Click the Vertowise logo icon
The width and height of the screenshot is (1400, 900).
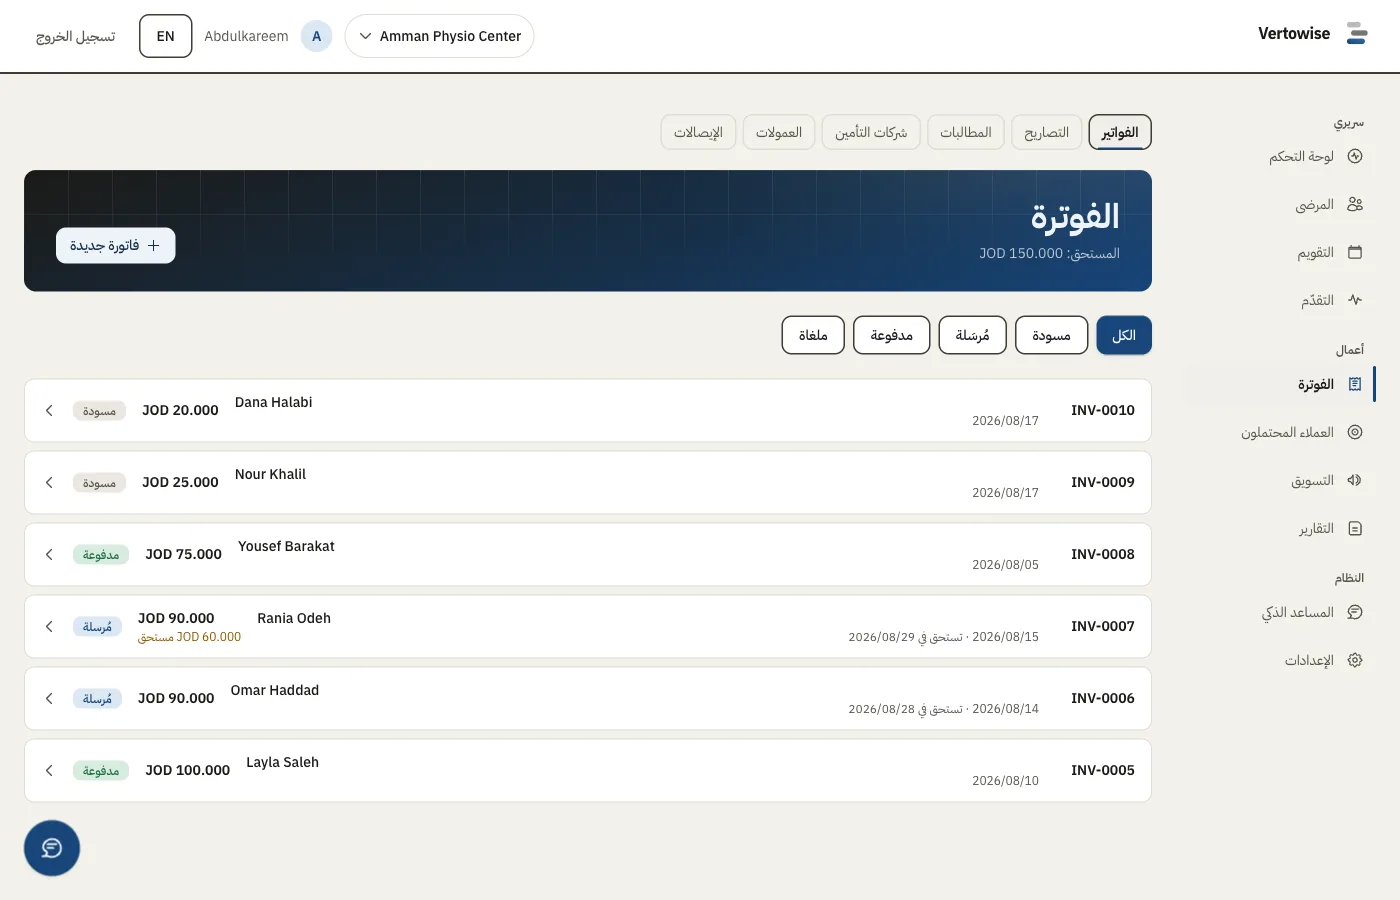point(1357,34)
